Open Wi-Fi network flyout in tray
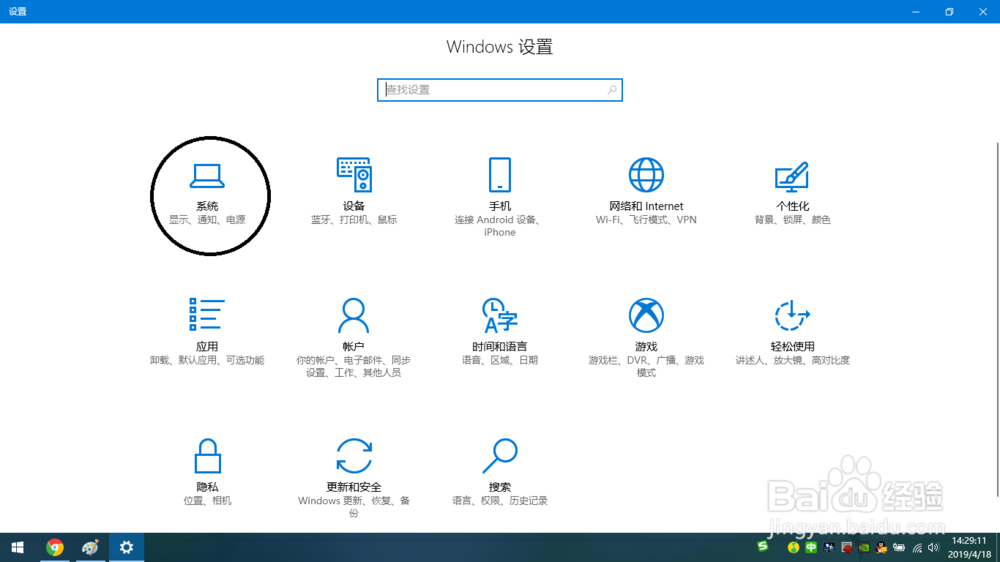 [917, 547]
